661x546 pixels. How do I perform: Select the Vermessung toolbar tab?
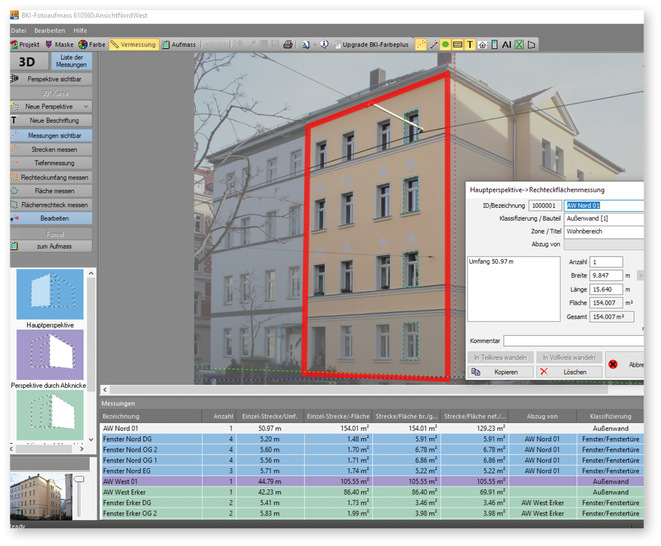(x=135, y=45)
